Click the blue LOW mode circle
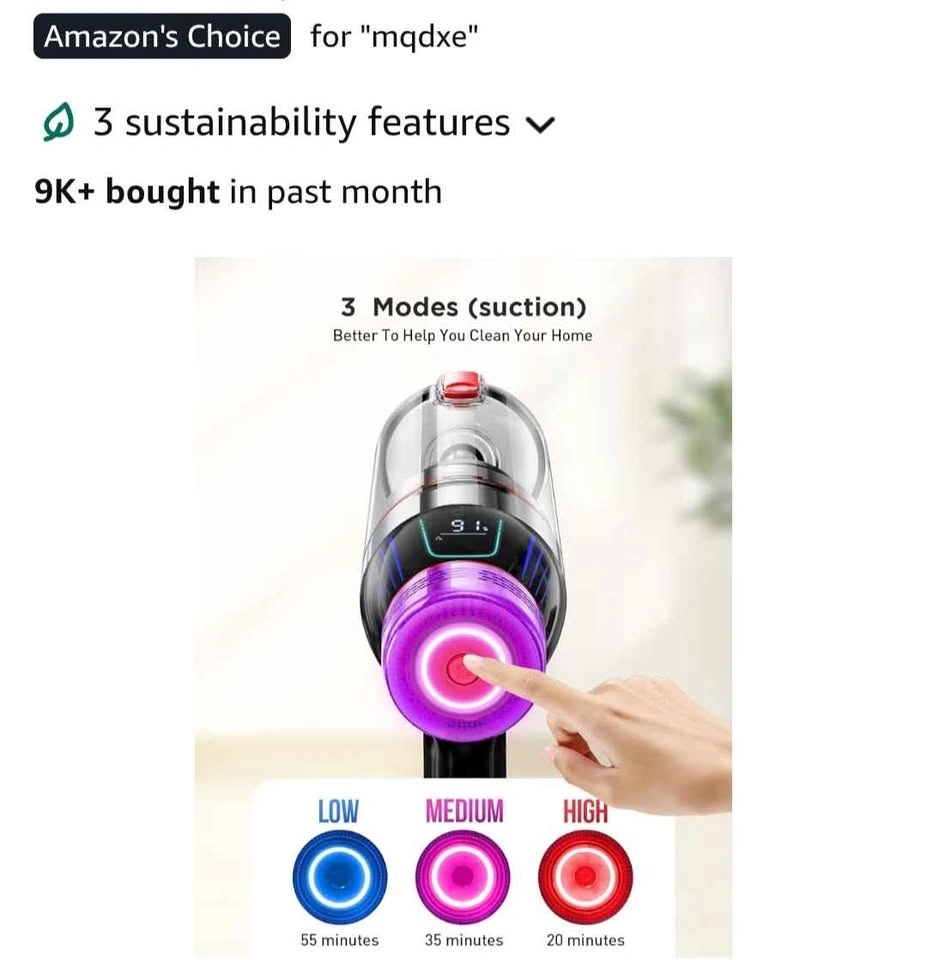This screenshot has width=927, height=960. [x=340, y=877]
